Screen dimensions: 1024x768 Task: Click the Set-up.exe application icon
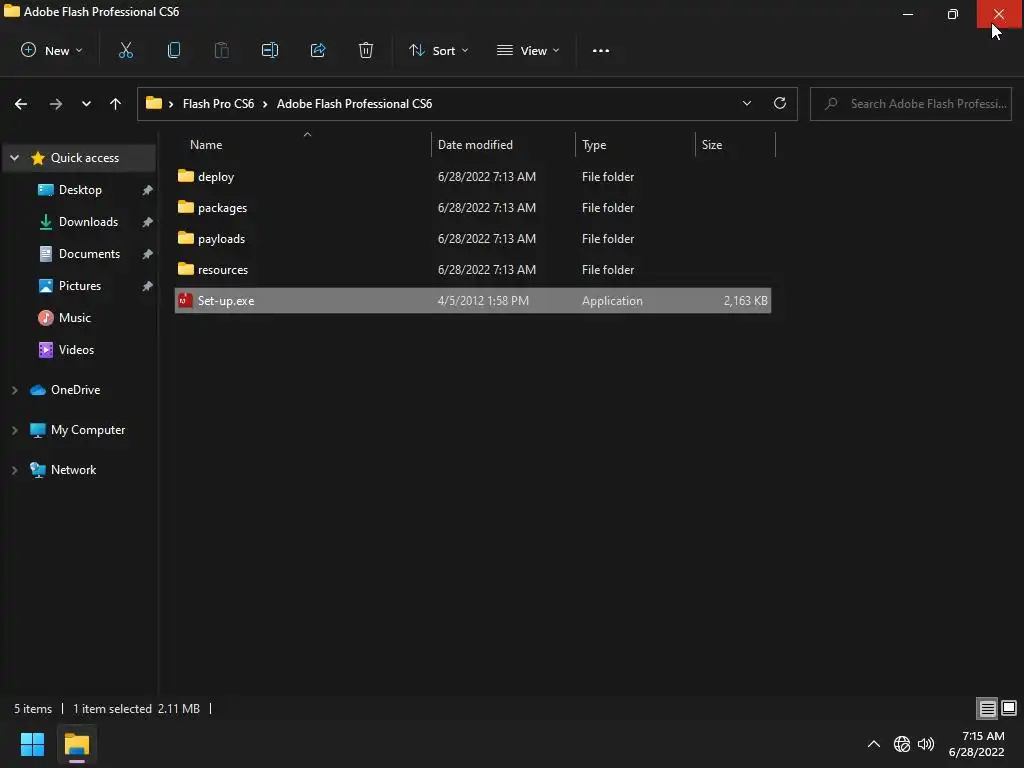click(185, 300)
